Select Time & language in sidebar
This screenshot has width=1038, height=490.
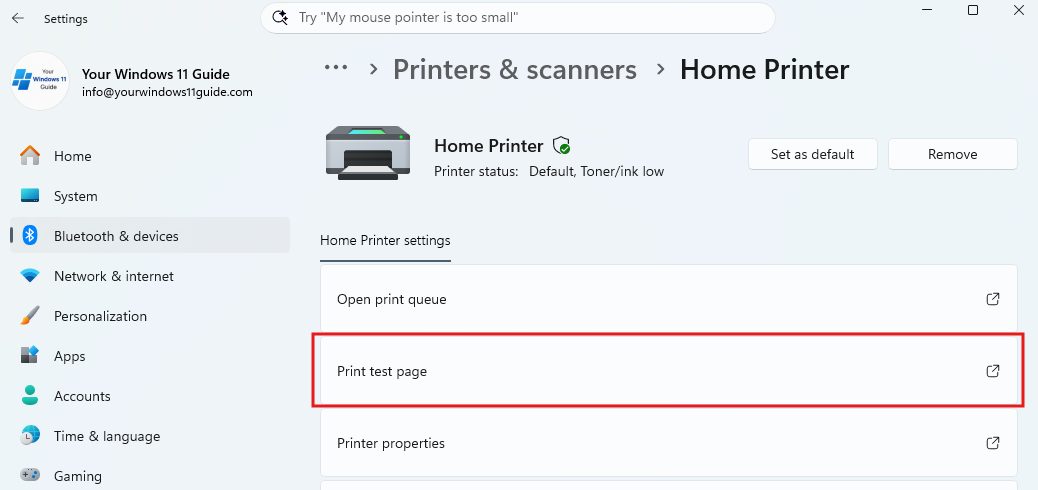pos(150,436)
